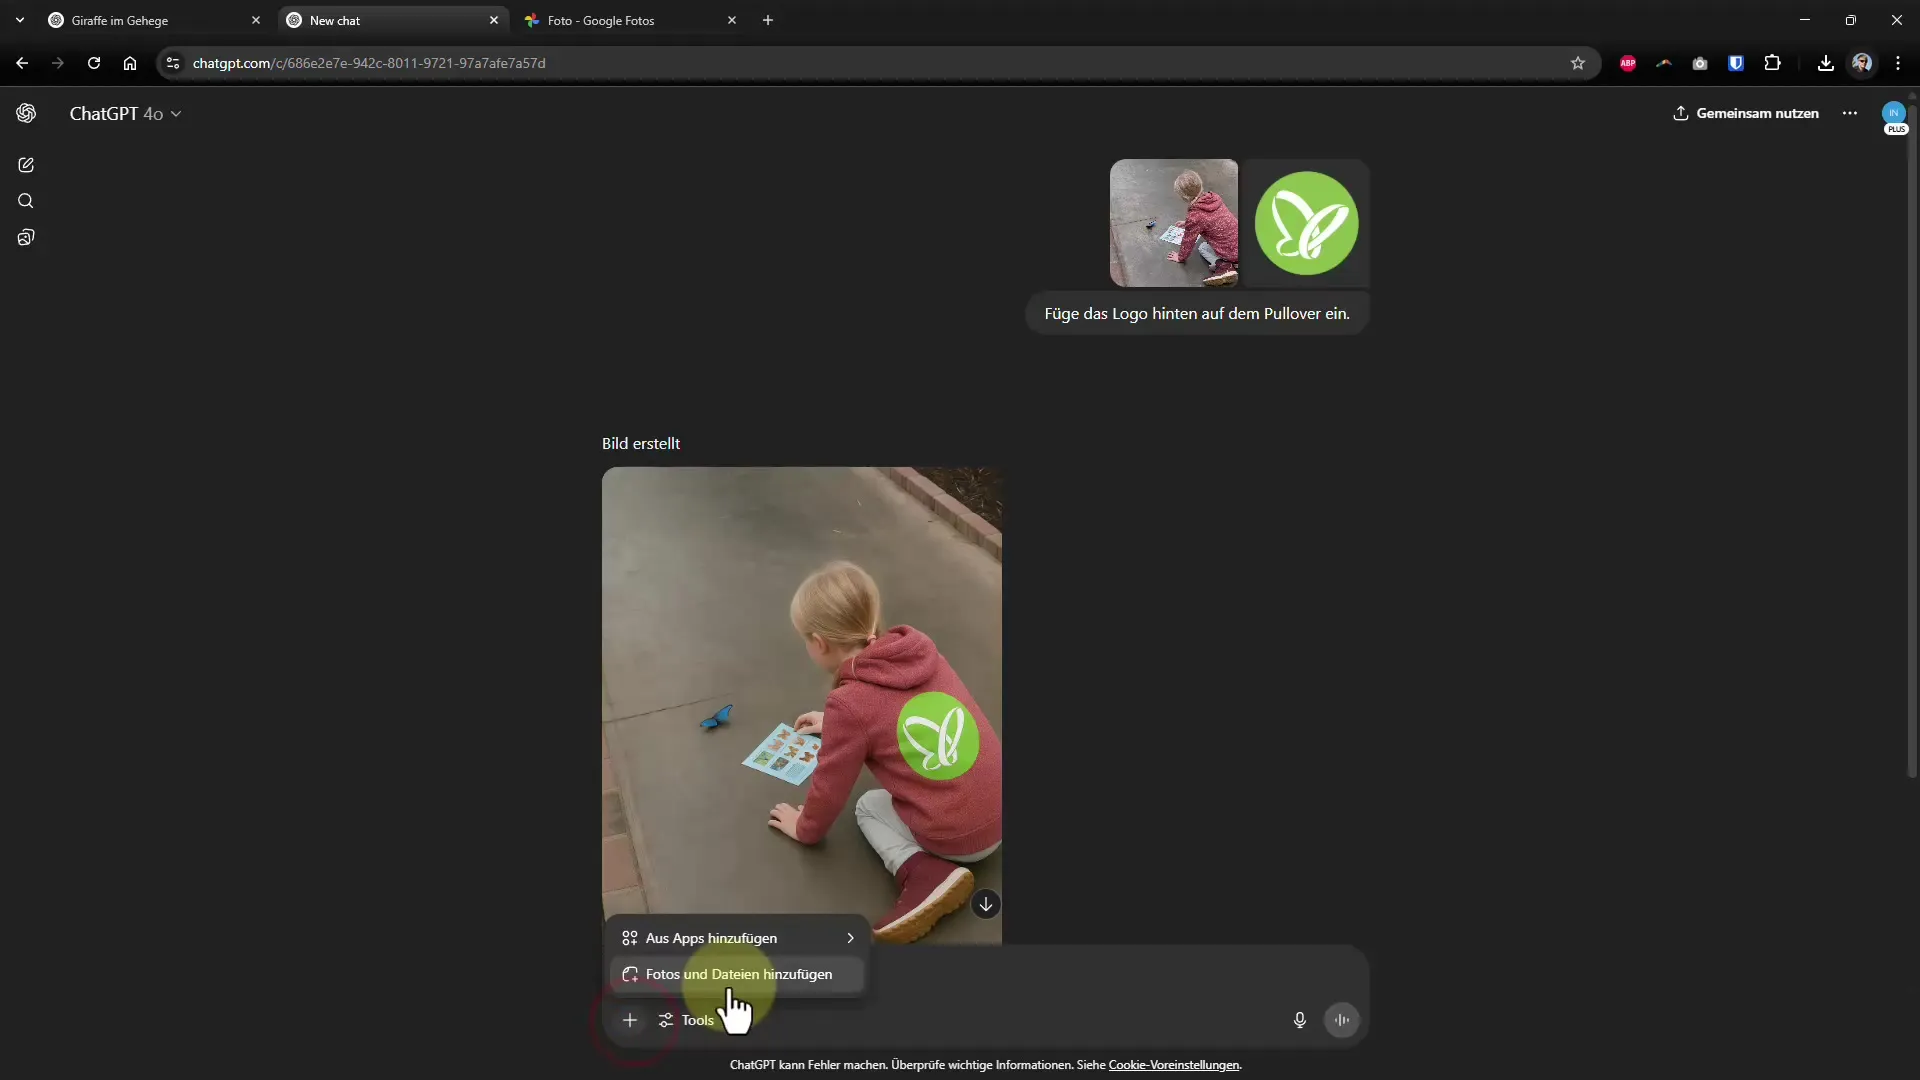Open the uploaded green butterfly logo thumbnail
This screenshot has height=1080, width=1920.
1306,223
